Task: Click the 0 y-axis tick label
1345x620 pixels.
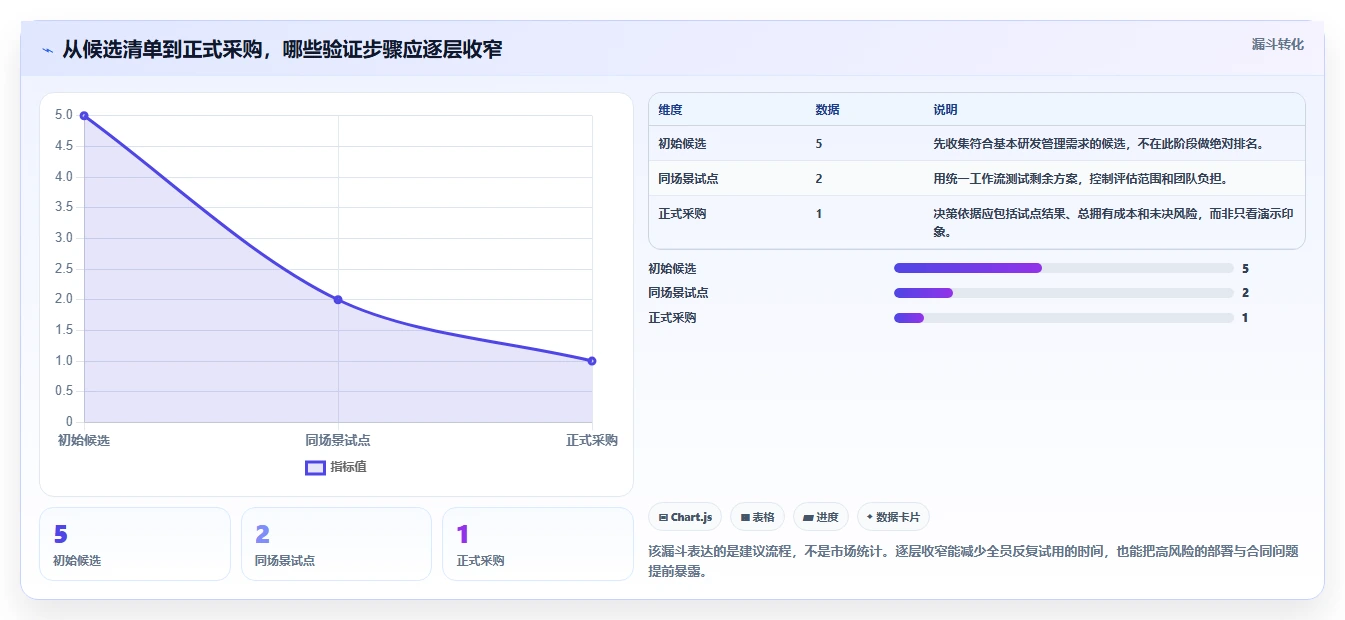Action: [70, 422]
